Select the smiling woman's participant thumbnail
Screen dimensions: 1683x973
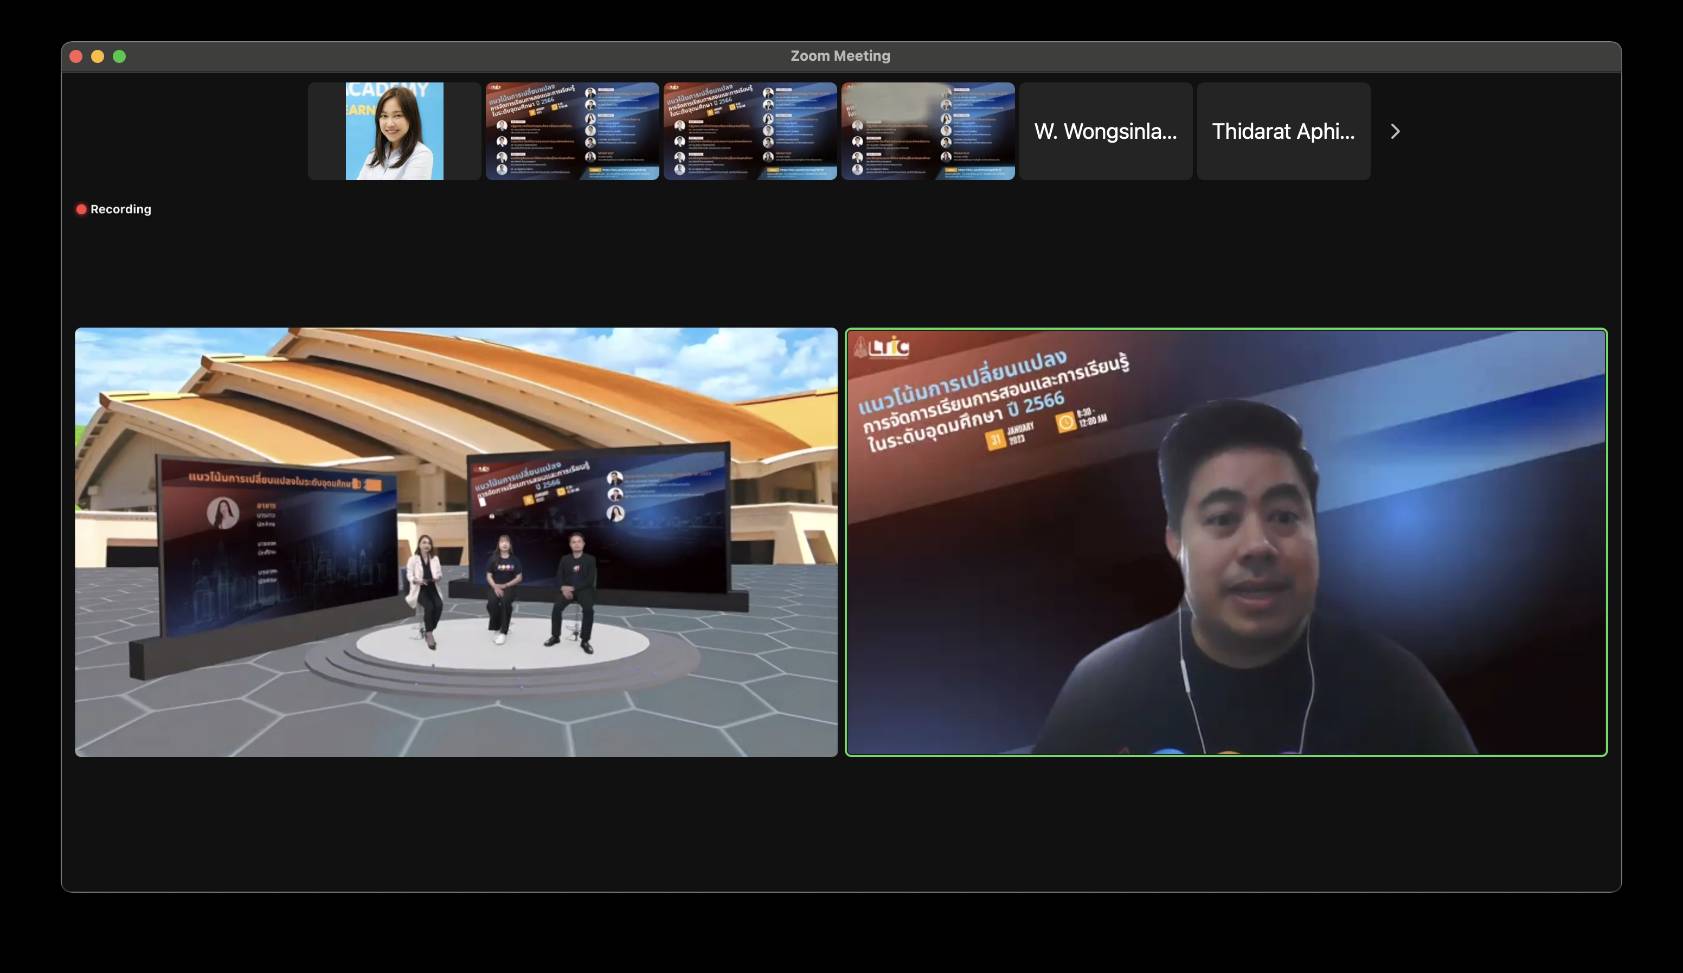point(394,131)
